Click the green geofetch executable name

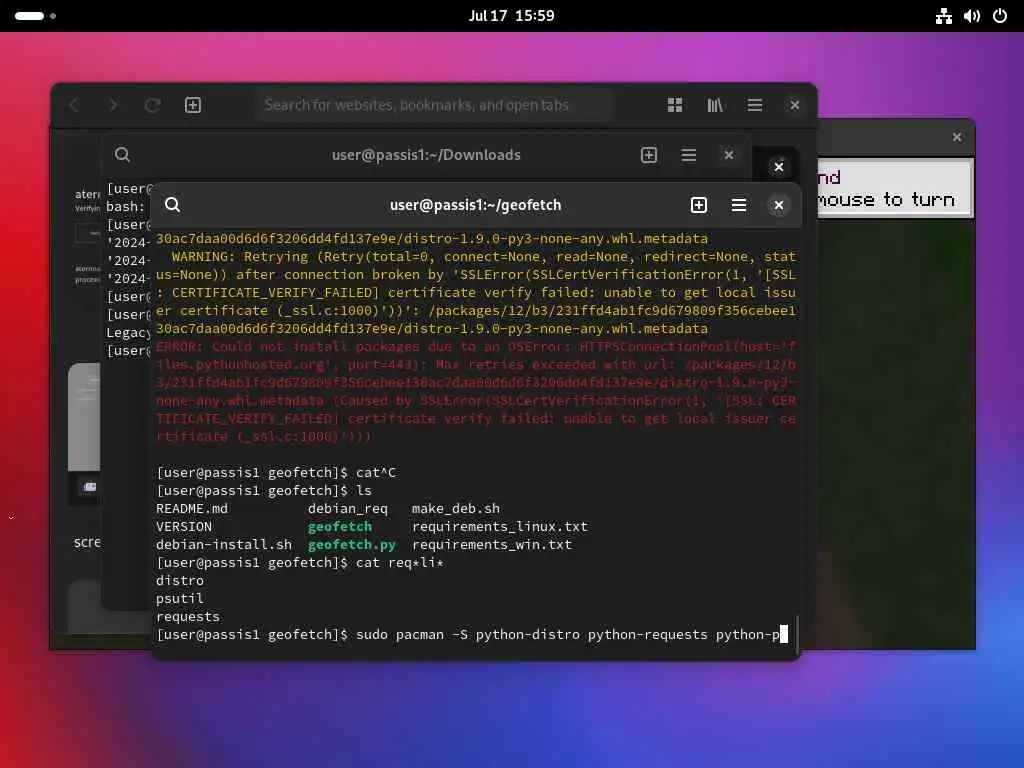click(340, 526)
